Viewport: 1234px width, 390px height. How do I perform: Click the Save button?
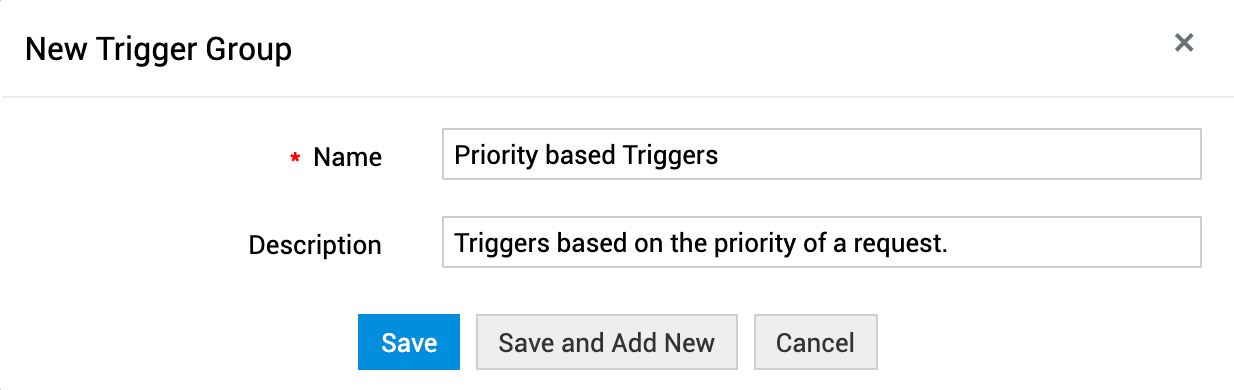(x=409, y=343)
